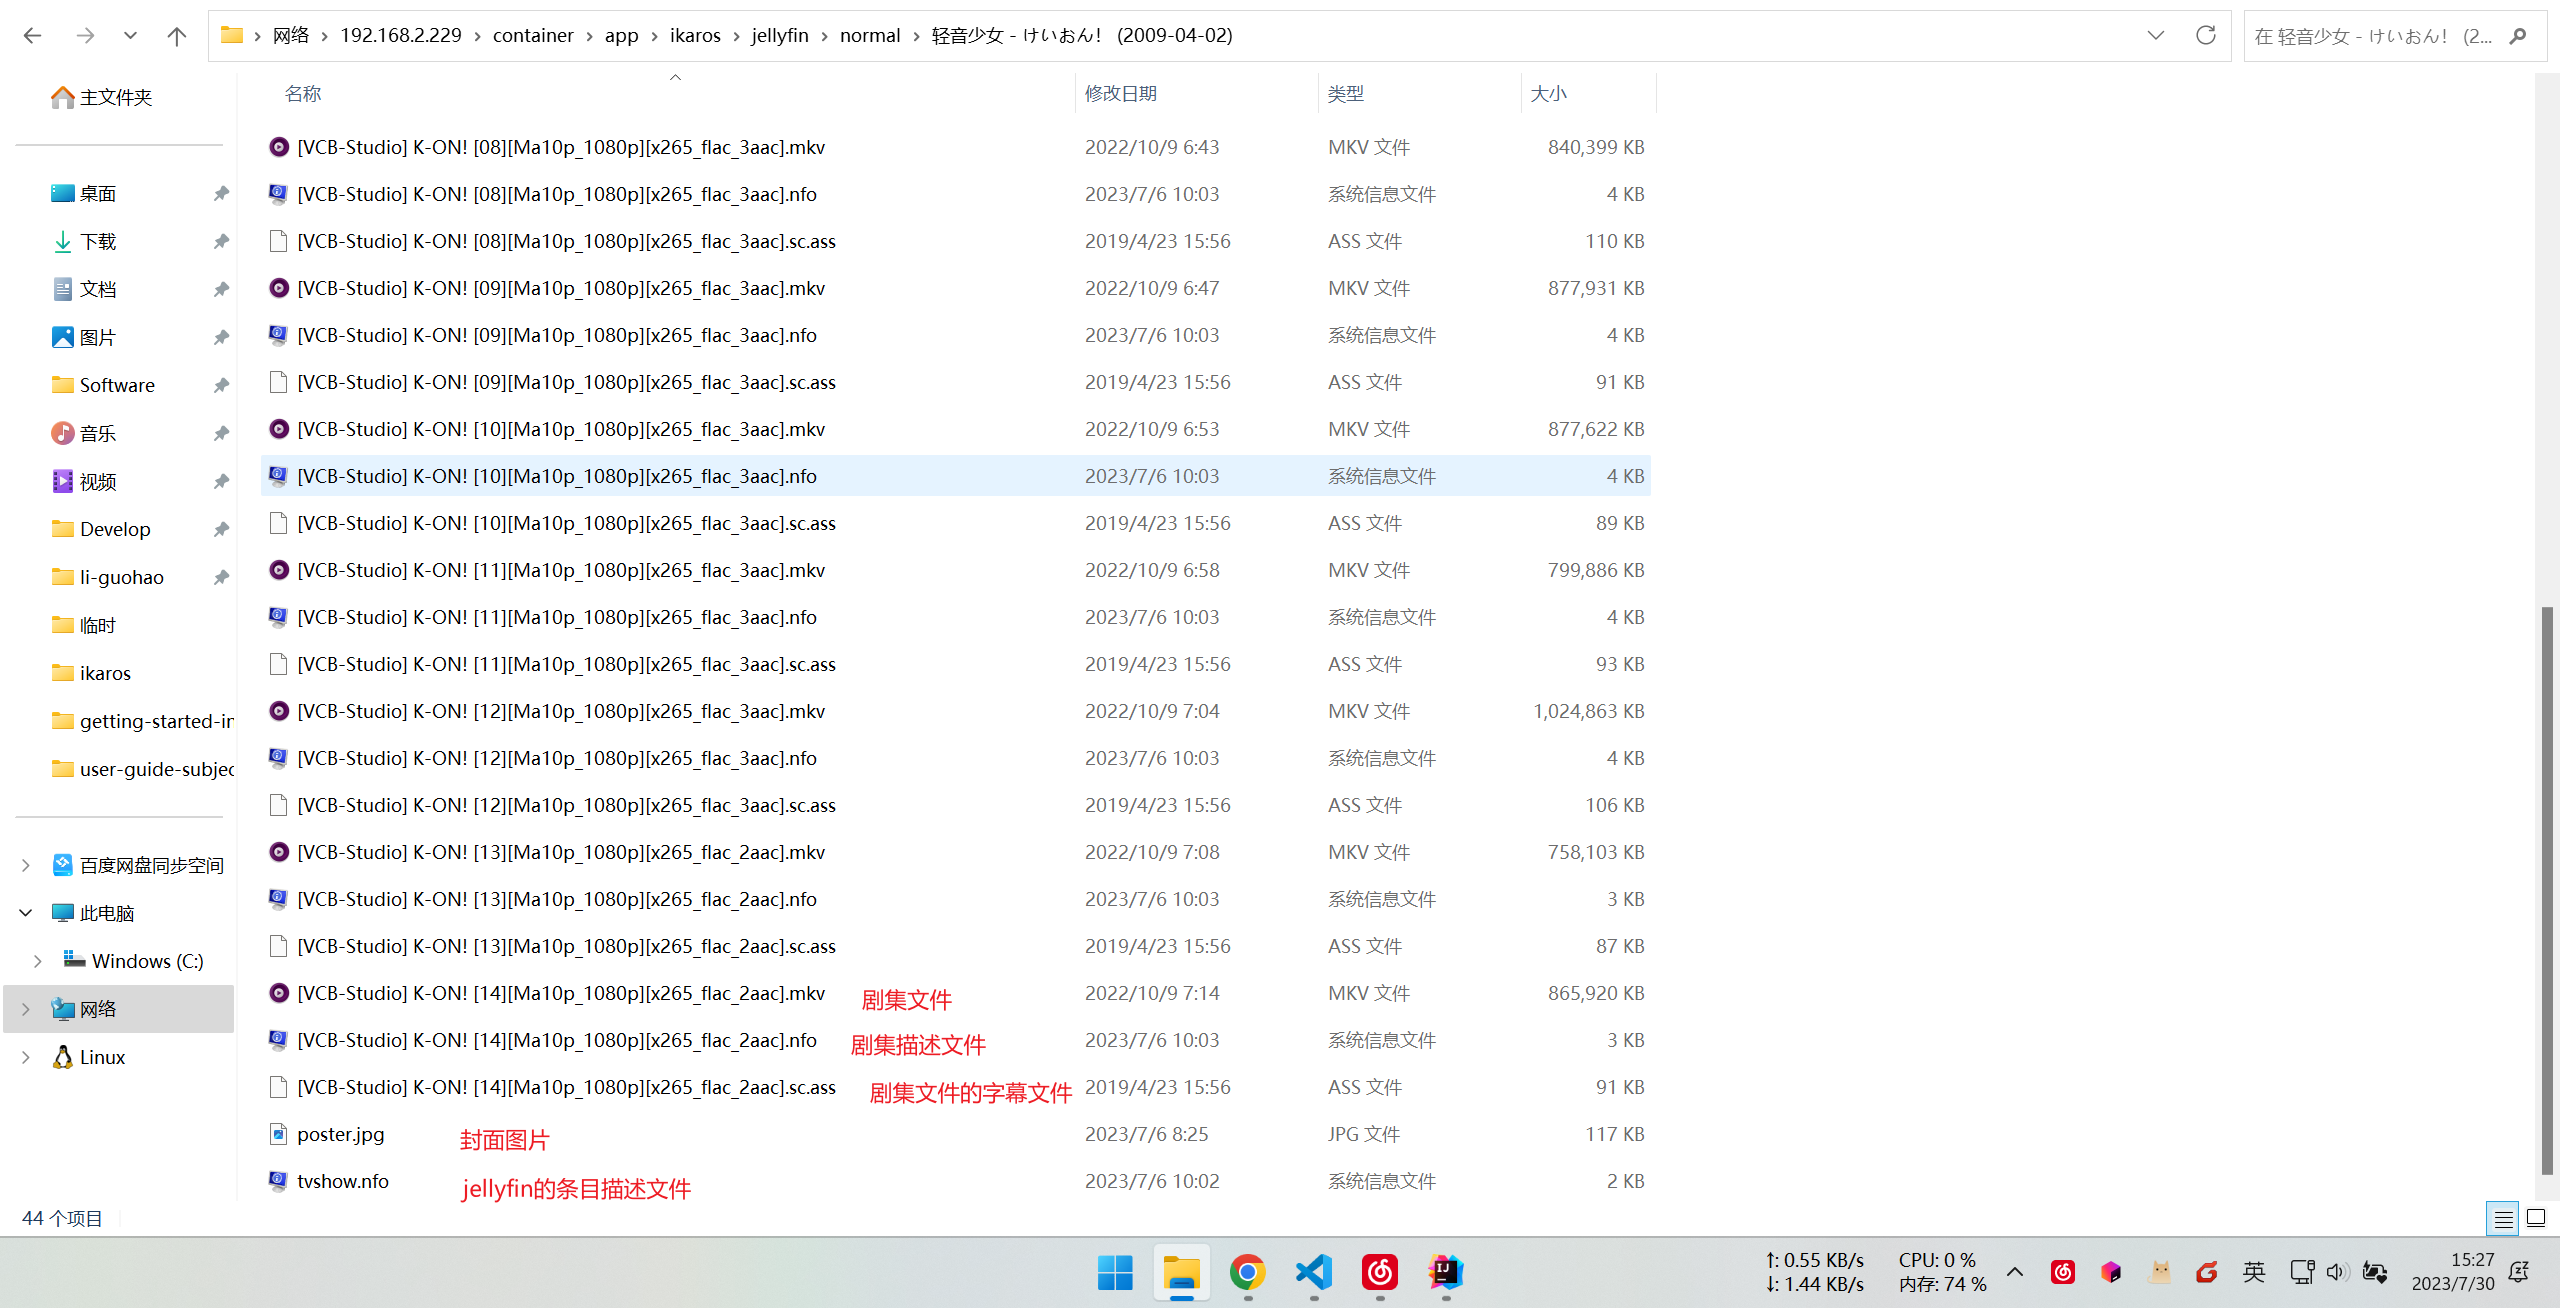Click the search magnifier icon
The height and width of the screenshot is (1308, 2560).
tap(2518, 36)
